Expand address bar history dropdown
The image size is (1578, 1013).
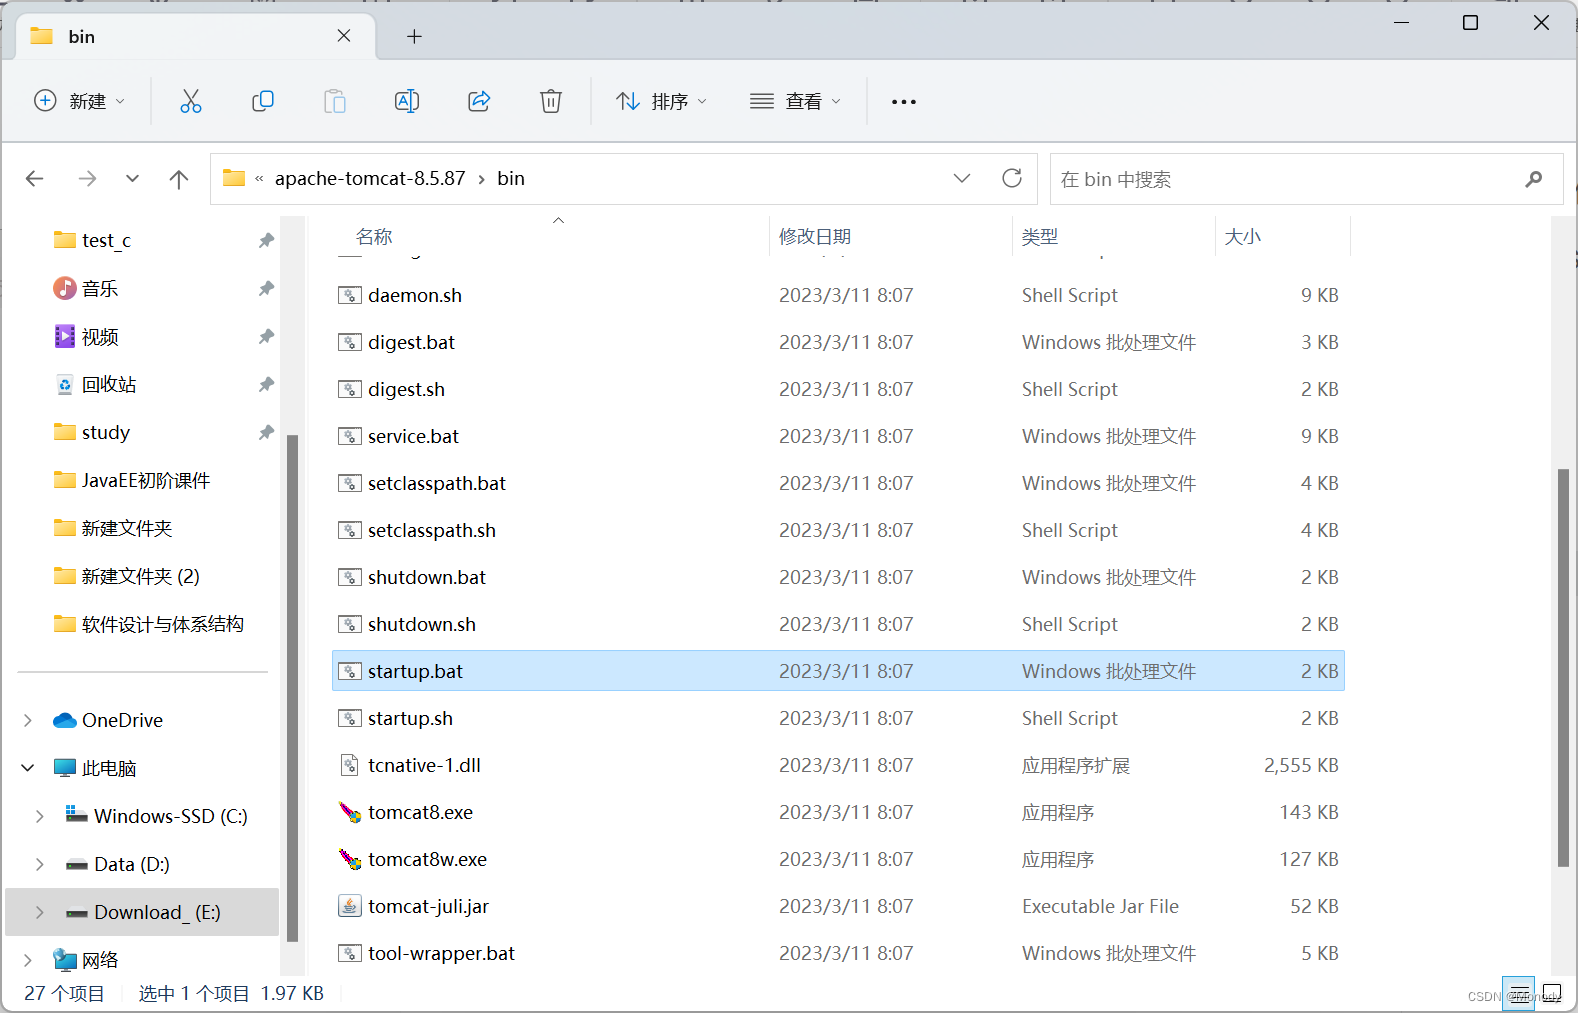[x=962, y=178]
